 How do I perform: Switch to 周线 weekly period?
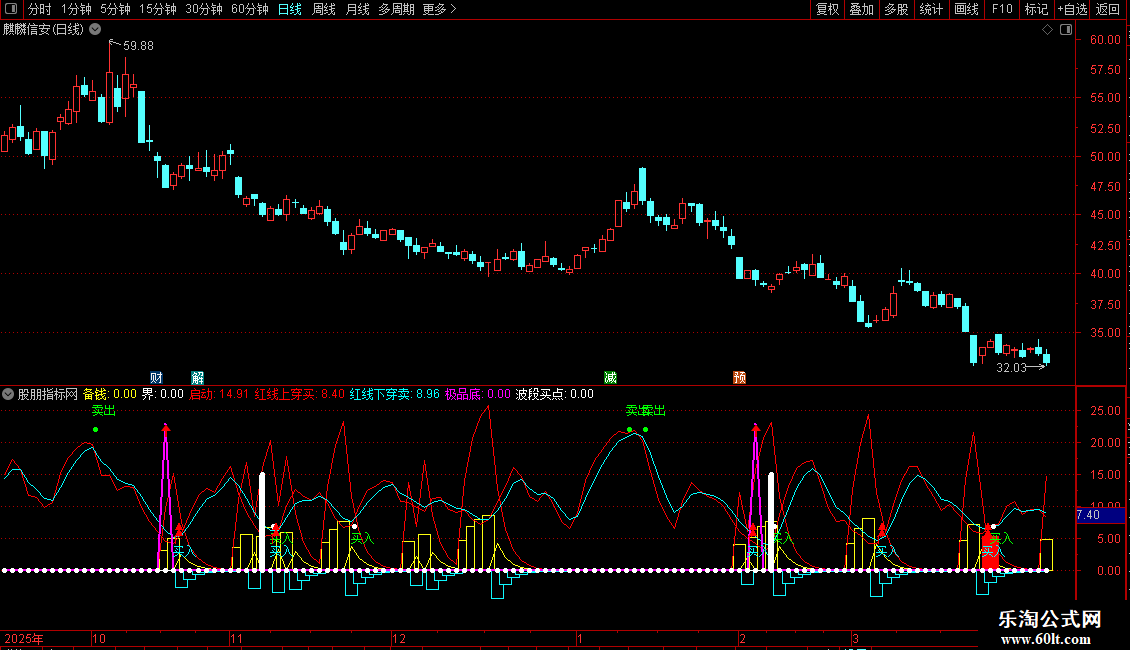click(x=324, y=9)
